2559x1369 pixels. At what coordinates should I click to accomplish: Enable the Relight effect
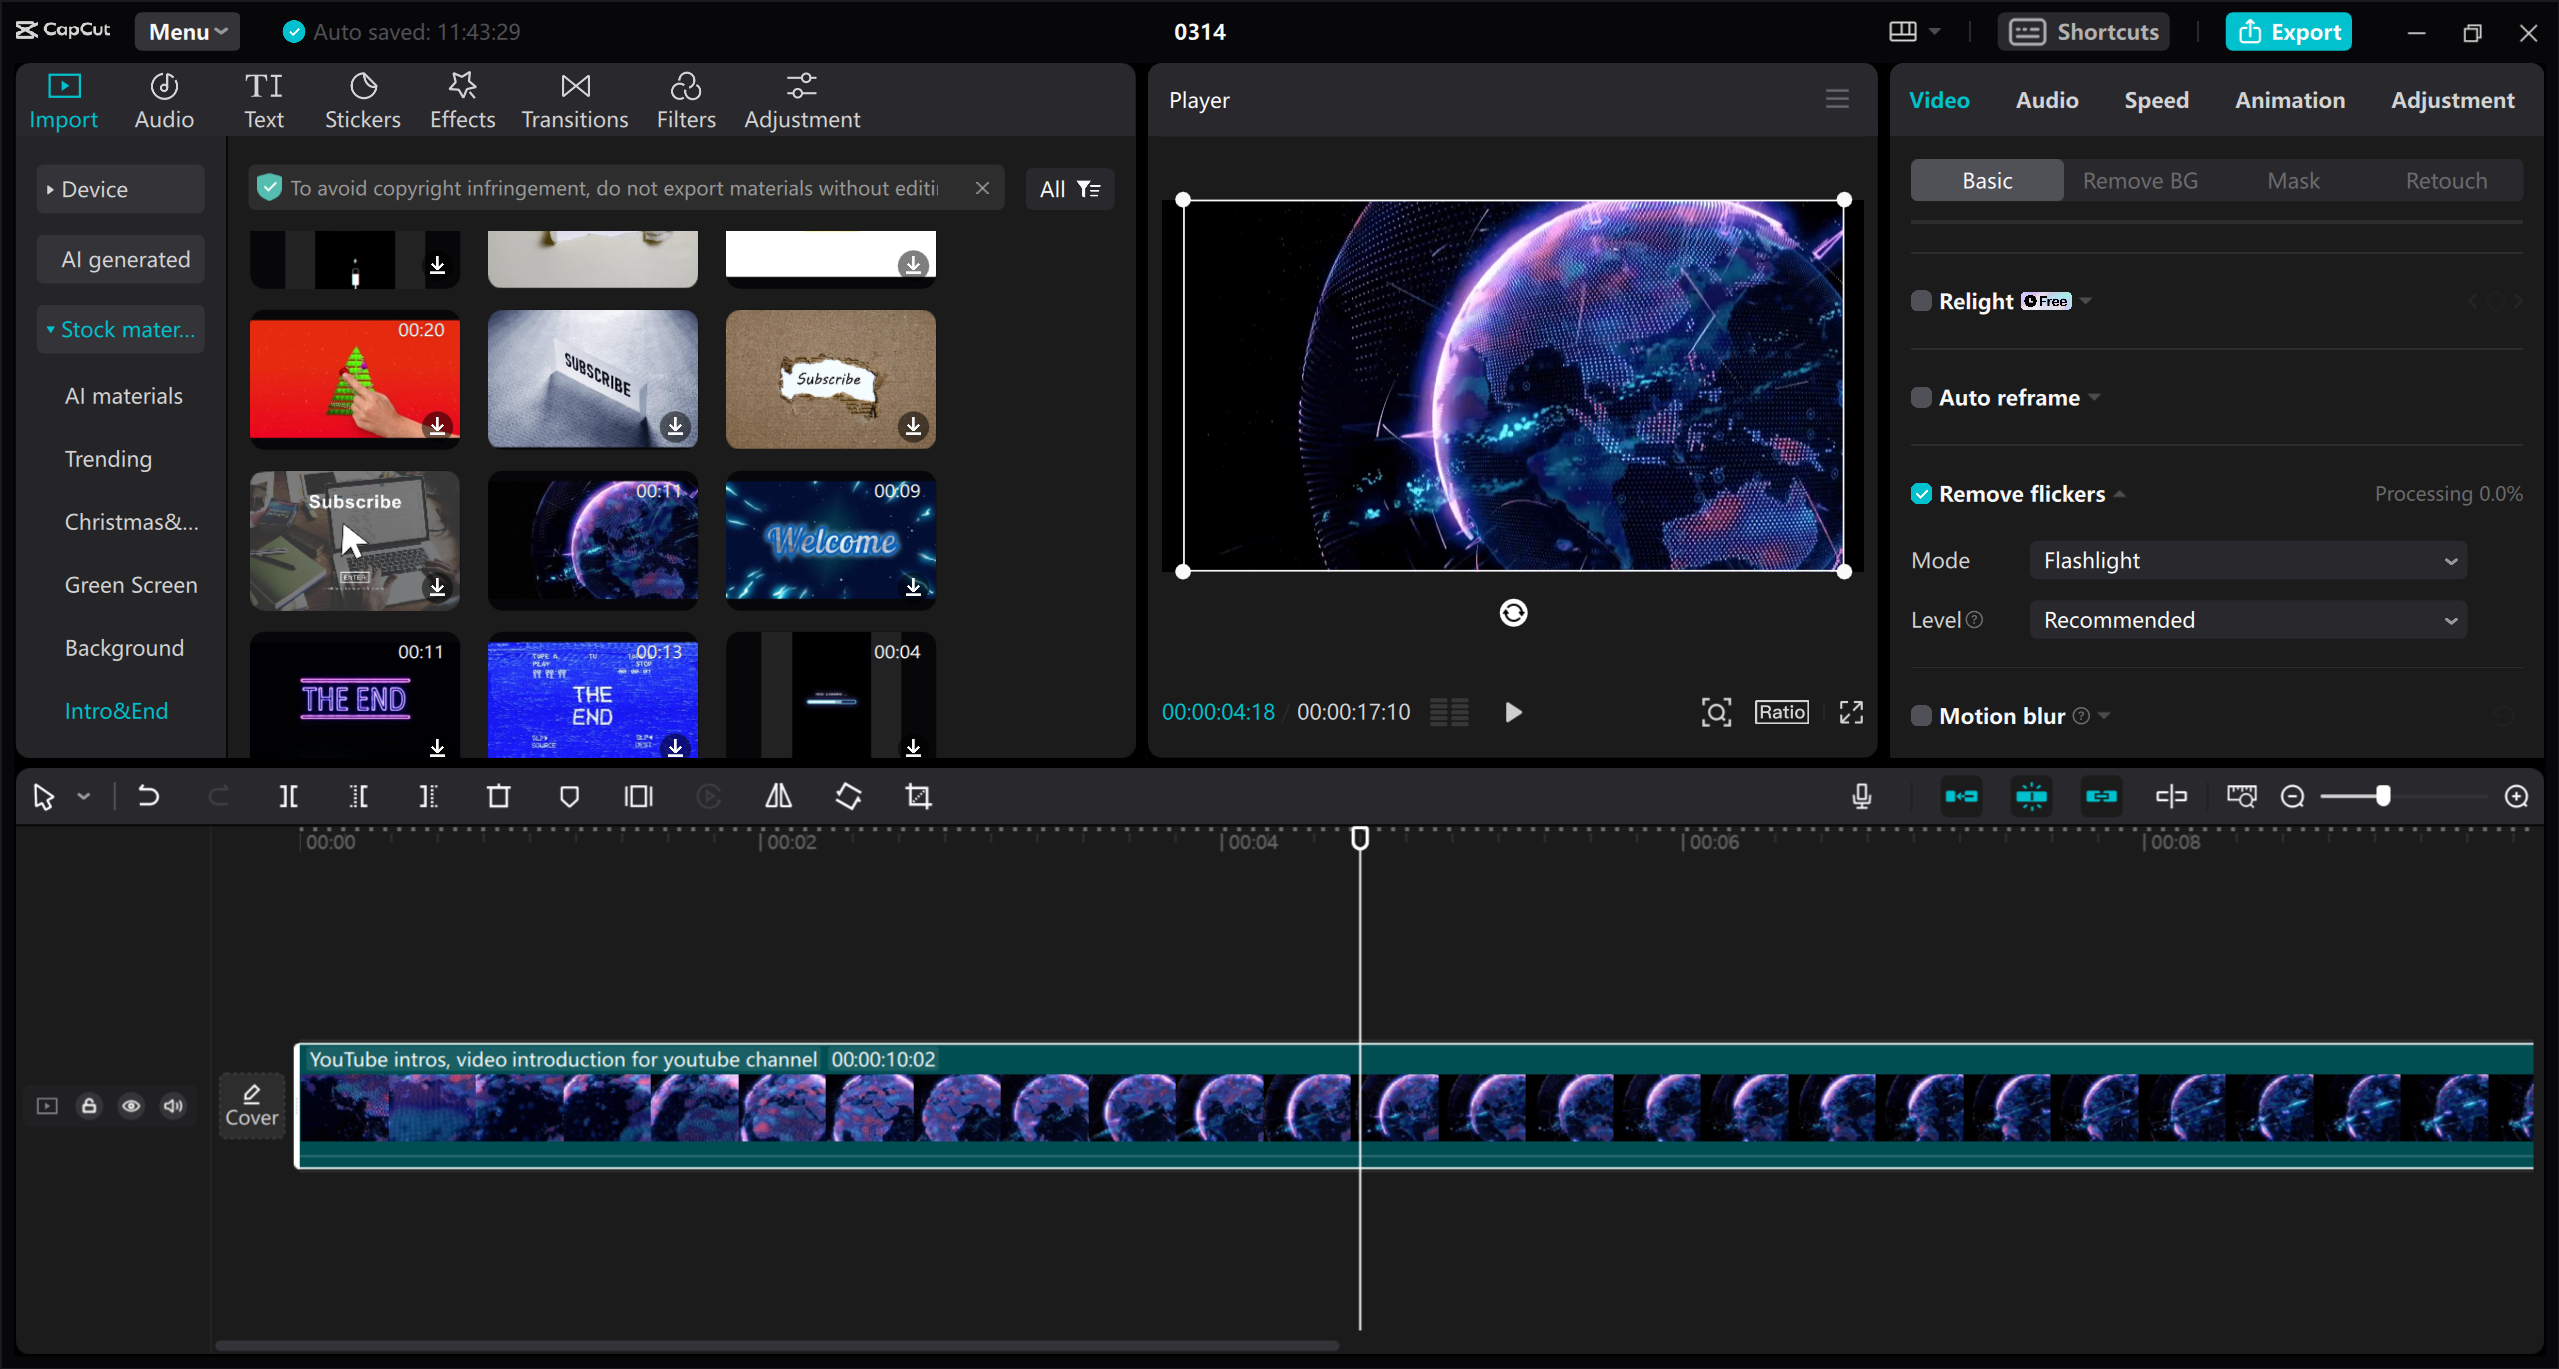1921,300
